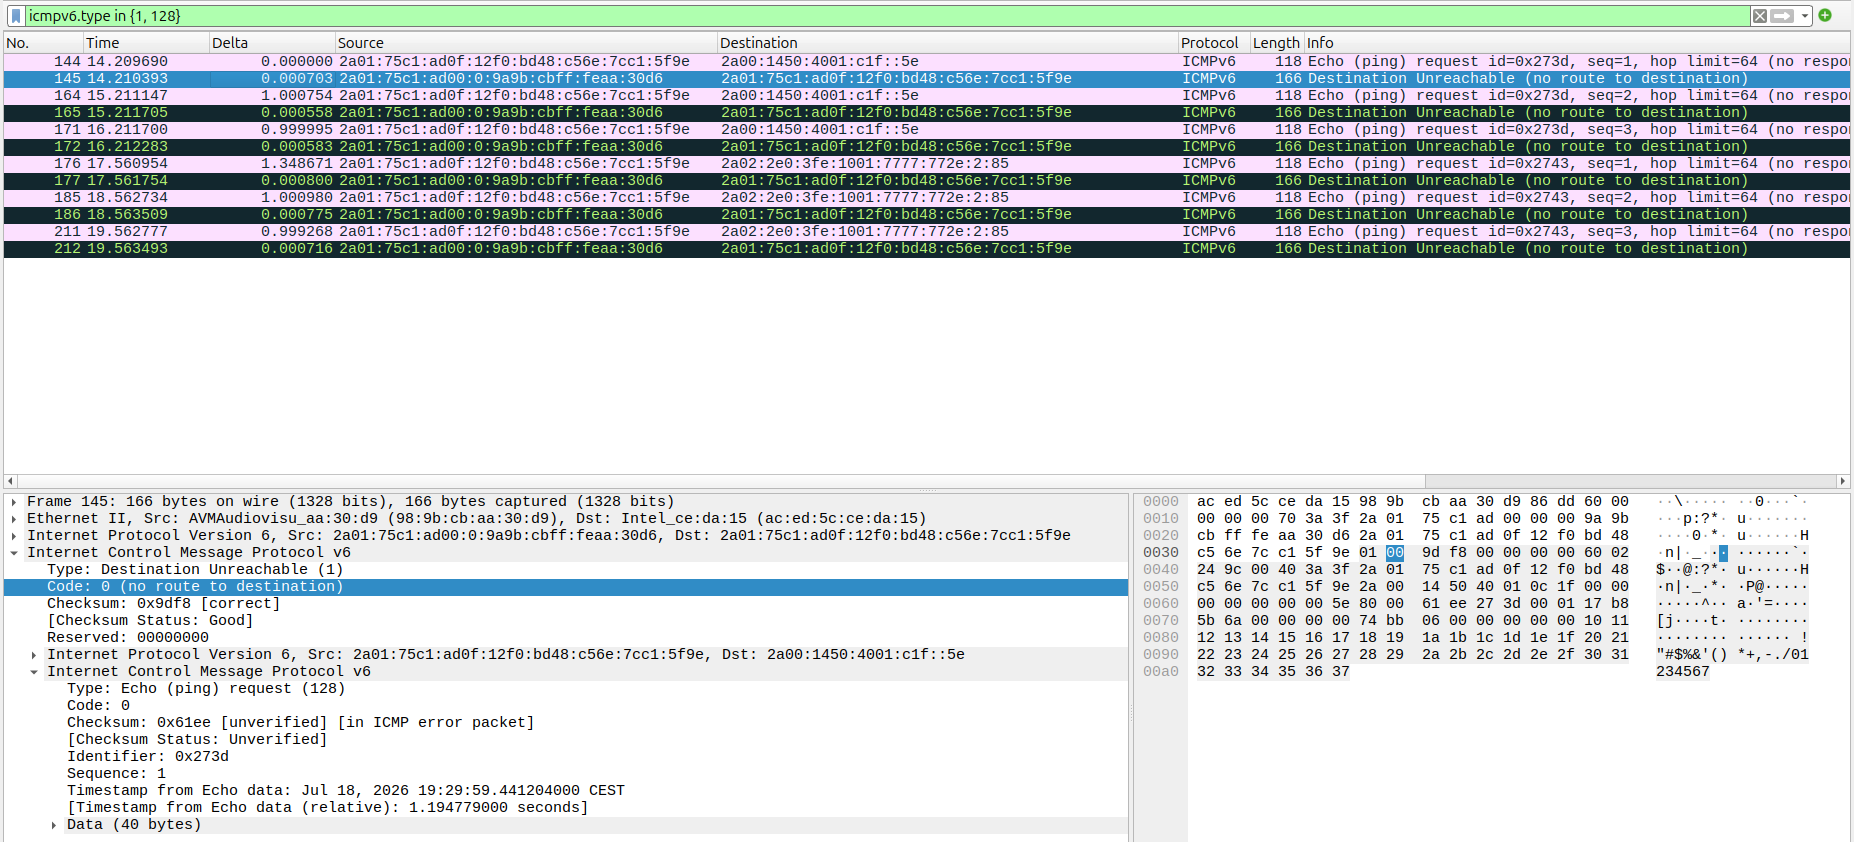The height and width of the screenshot is (842, 1854).
Task: Add a display filter button with plus icon
Action: pos(1825,15)
